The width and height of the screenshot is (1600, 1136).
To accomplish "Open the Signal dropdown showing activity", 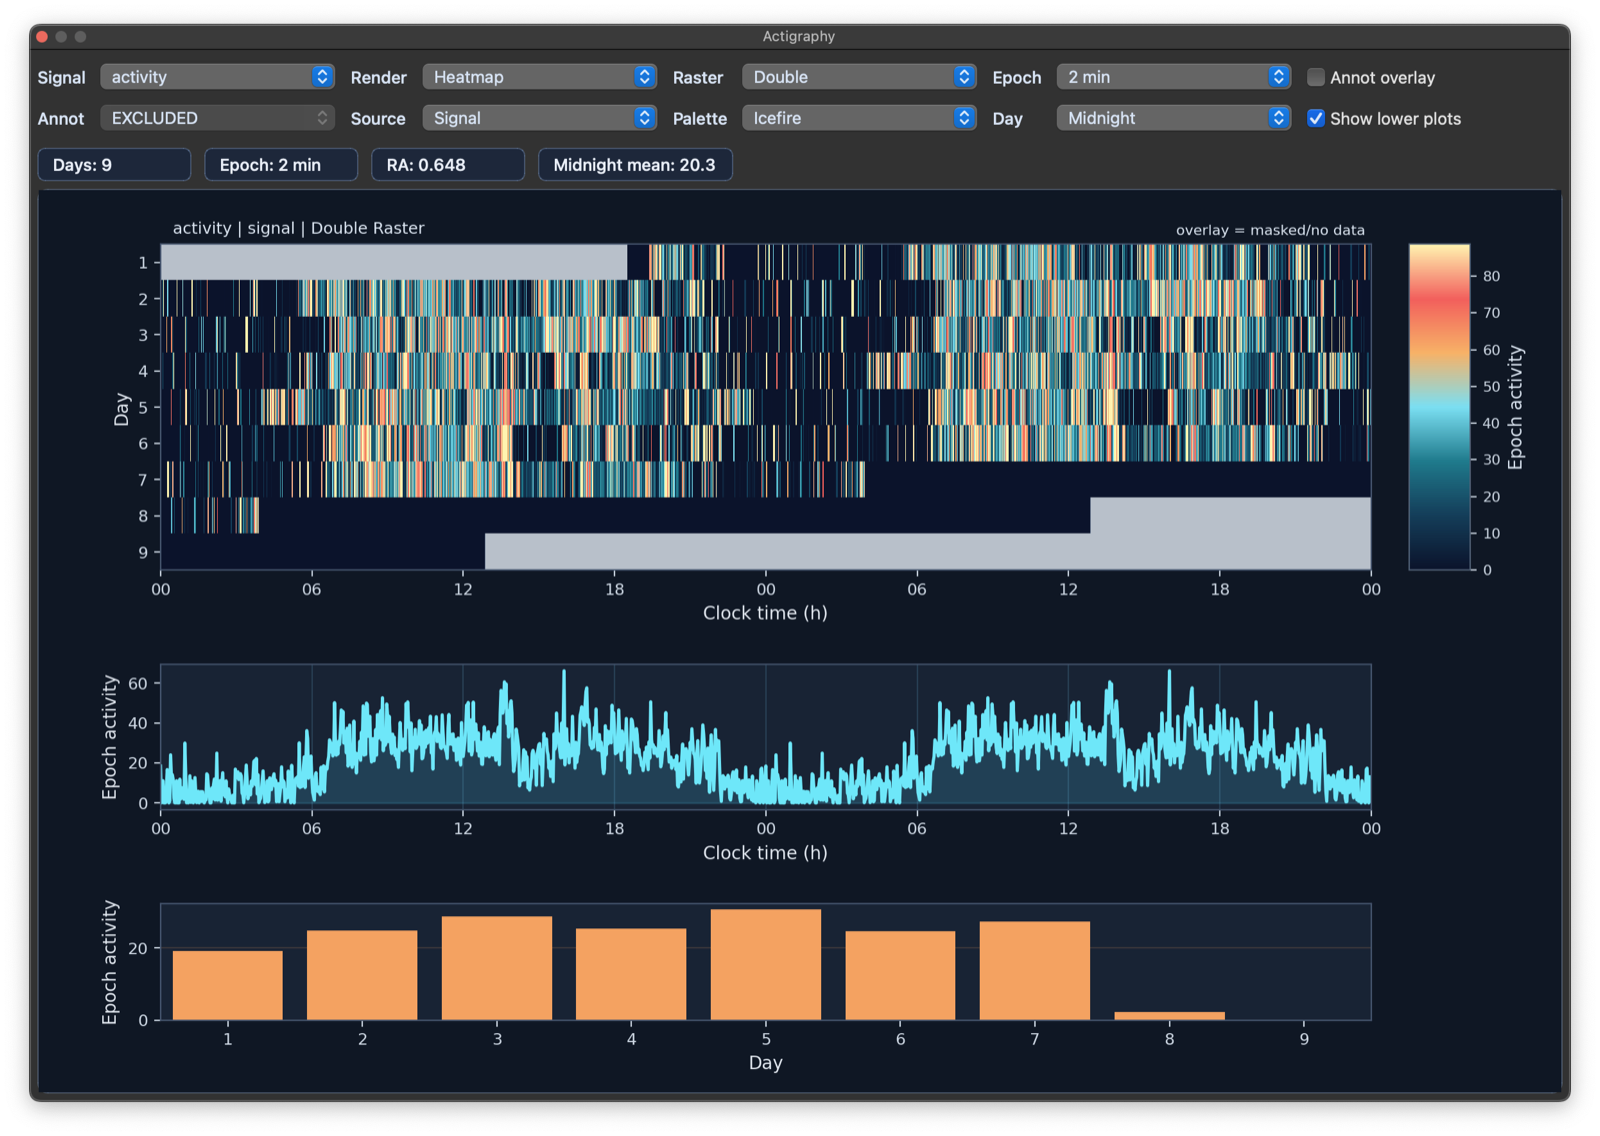I will (x=217, y=77).
